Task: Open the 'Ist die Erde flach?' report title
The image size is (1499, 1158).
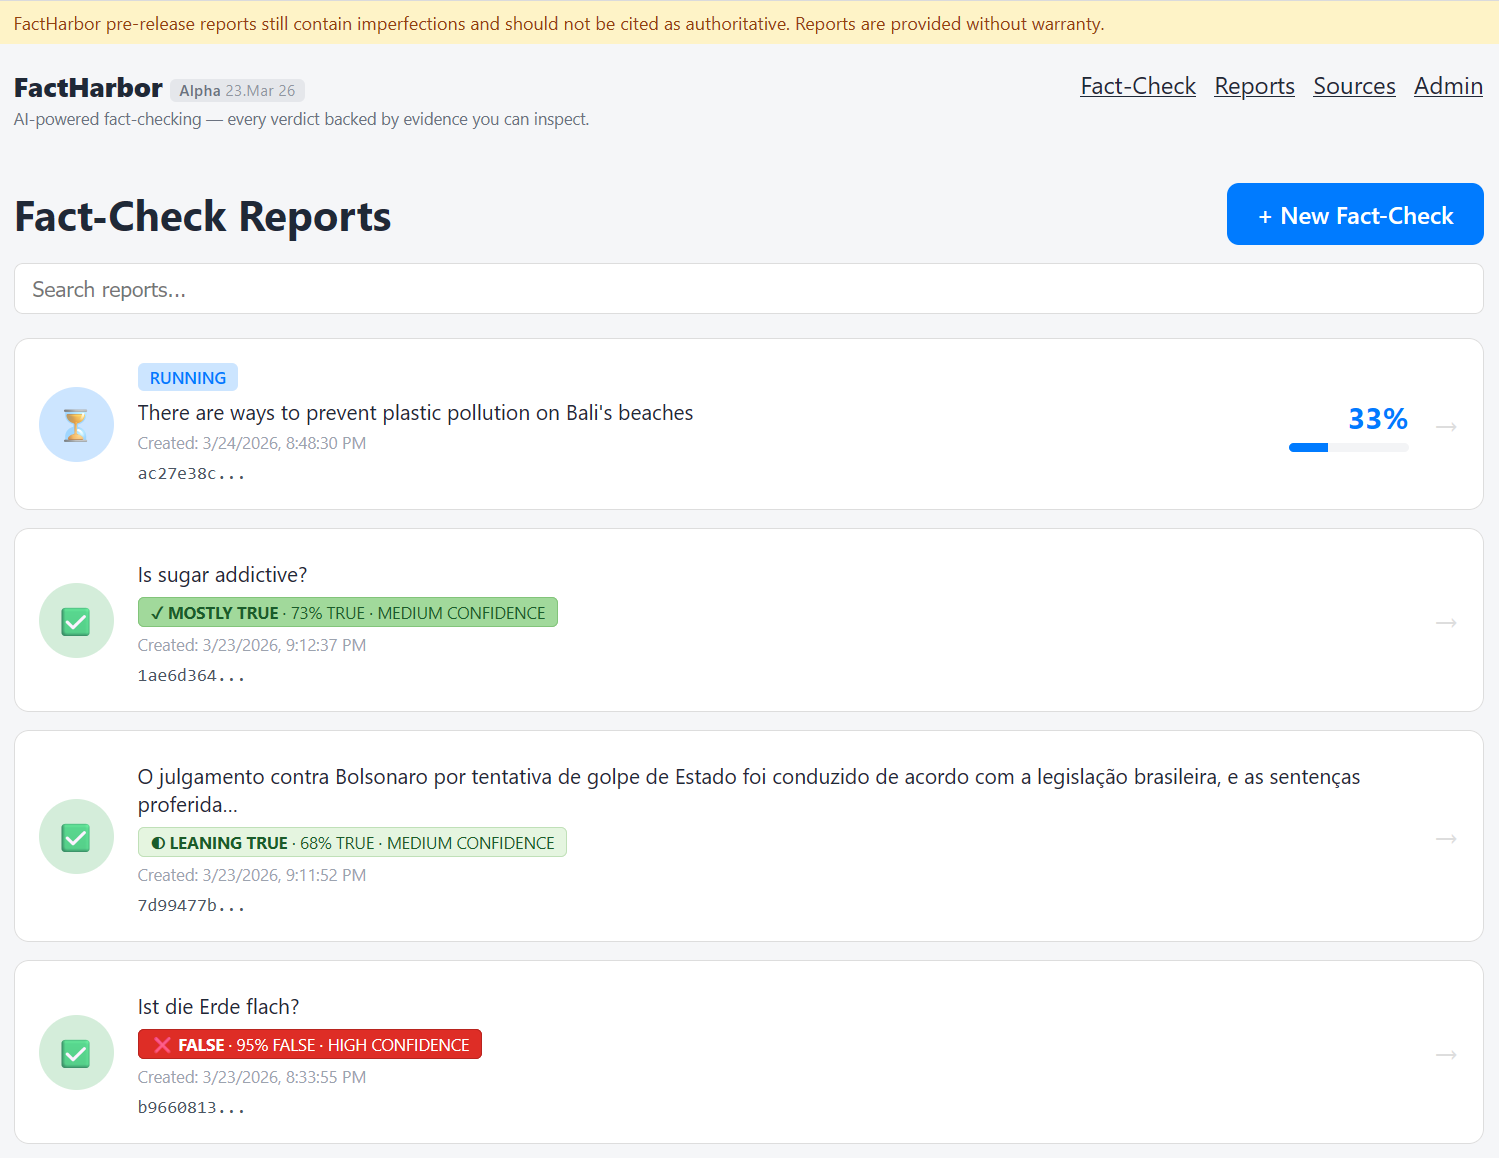Action: coord(218,1007)
